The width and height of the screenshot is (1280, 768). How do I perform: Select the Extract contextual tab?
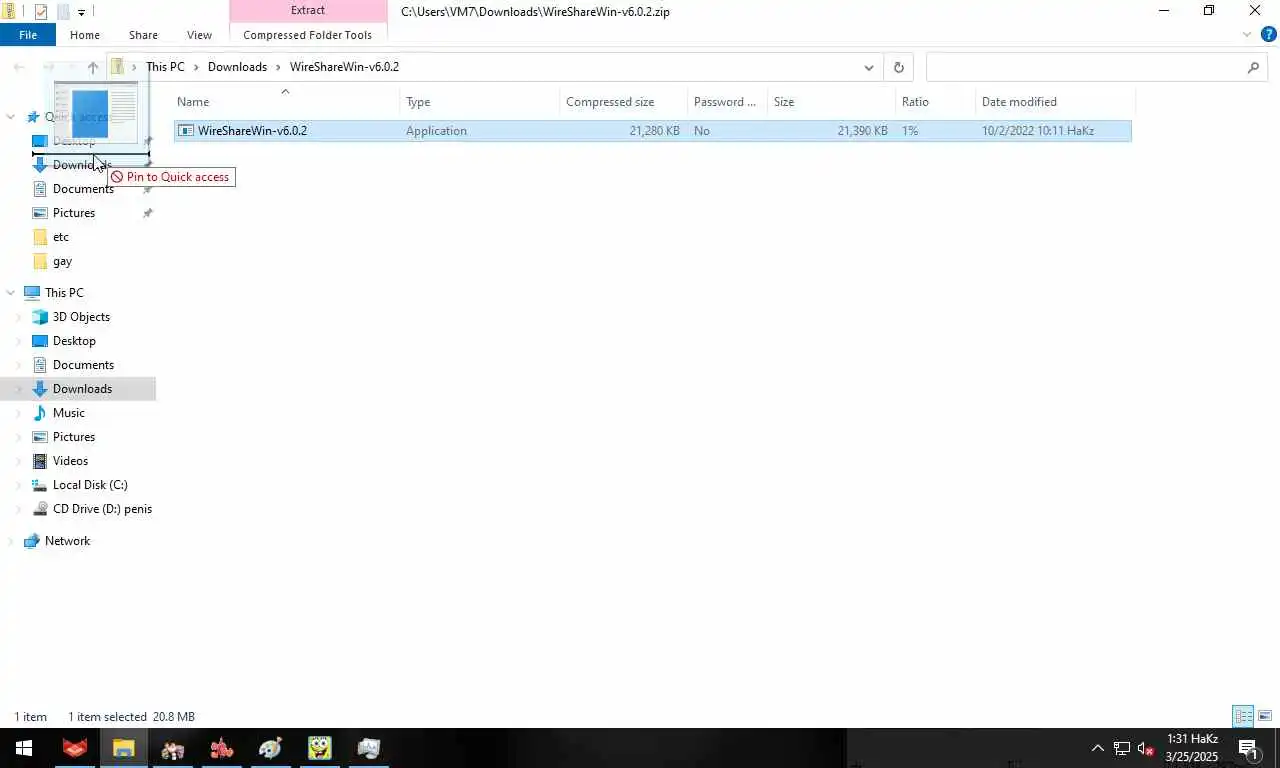(308, 10)
